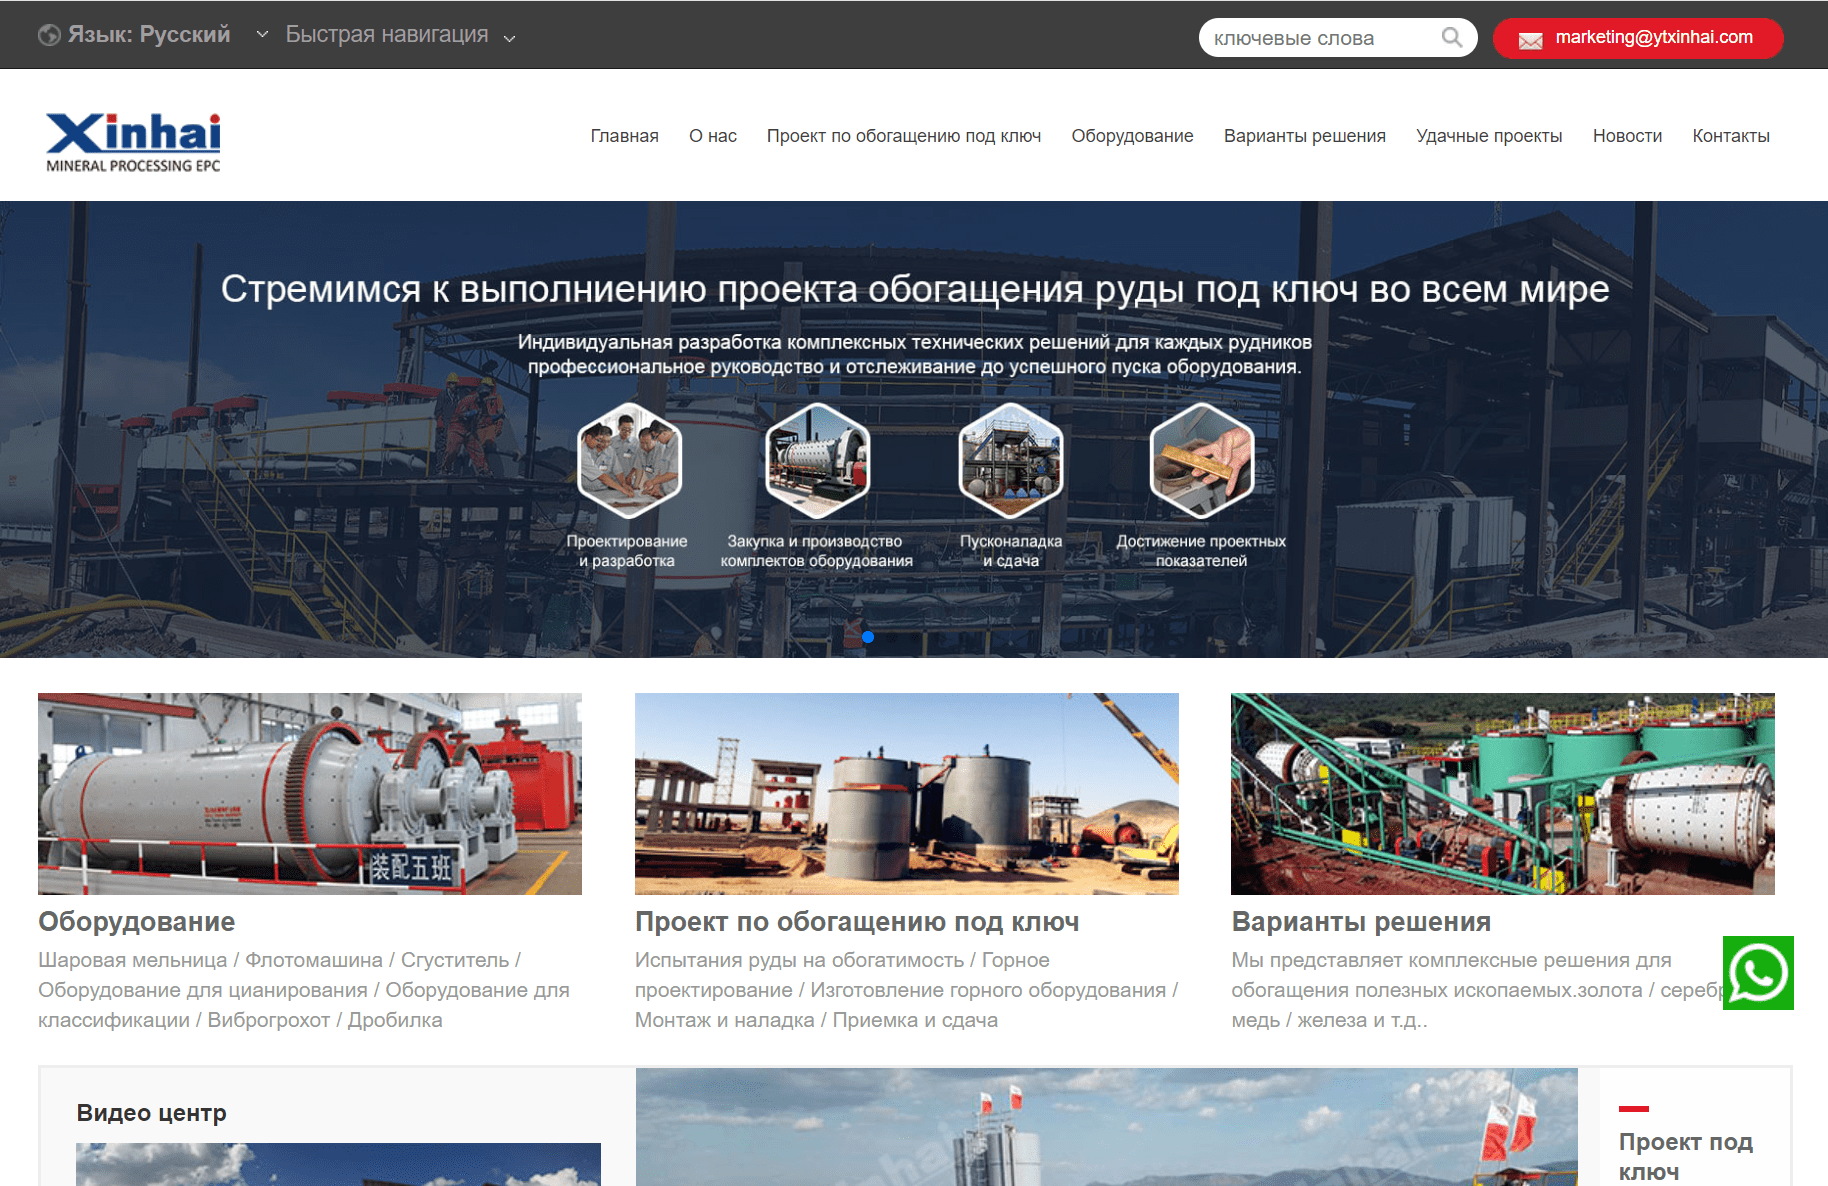Open the Шаровая мельница link
This screenshot has width=1828, height=1186.
click(132, 960)
